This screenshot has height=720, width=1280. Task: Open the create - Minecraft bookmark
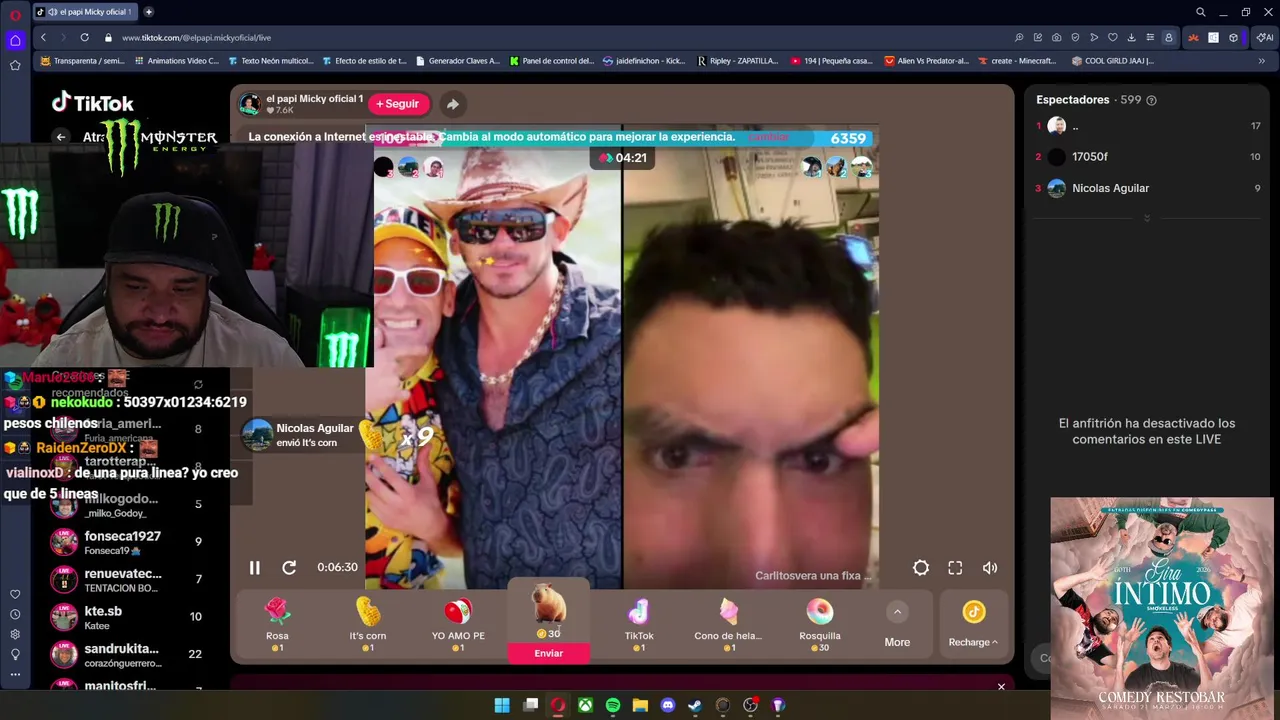[1017, 60]
